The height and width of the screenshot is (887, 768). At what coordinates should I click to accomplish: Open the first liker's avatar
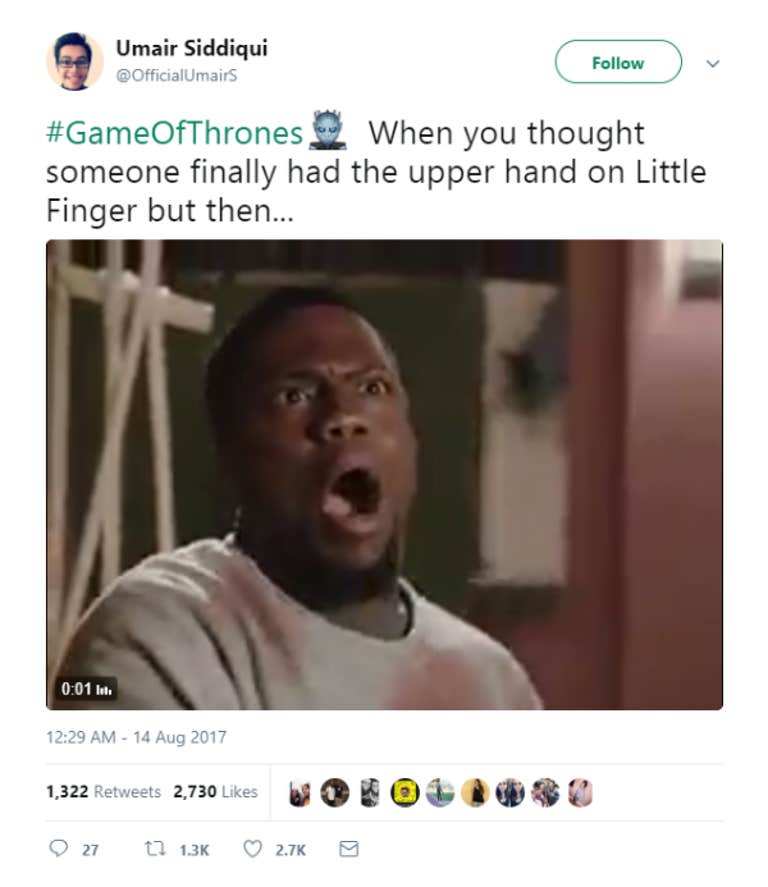(x=300, y=793)
